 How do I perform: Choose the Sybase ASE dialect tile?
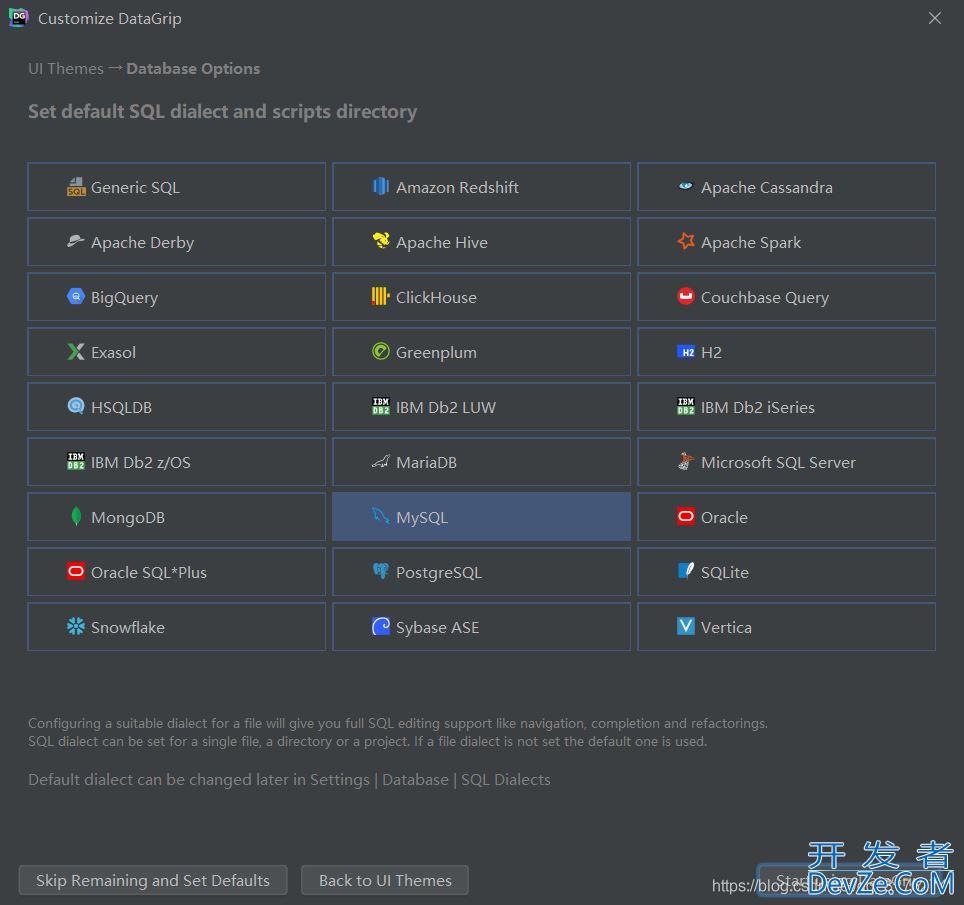481,626
